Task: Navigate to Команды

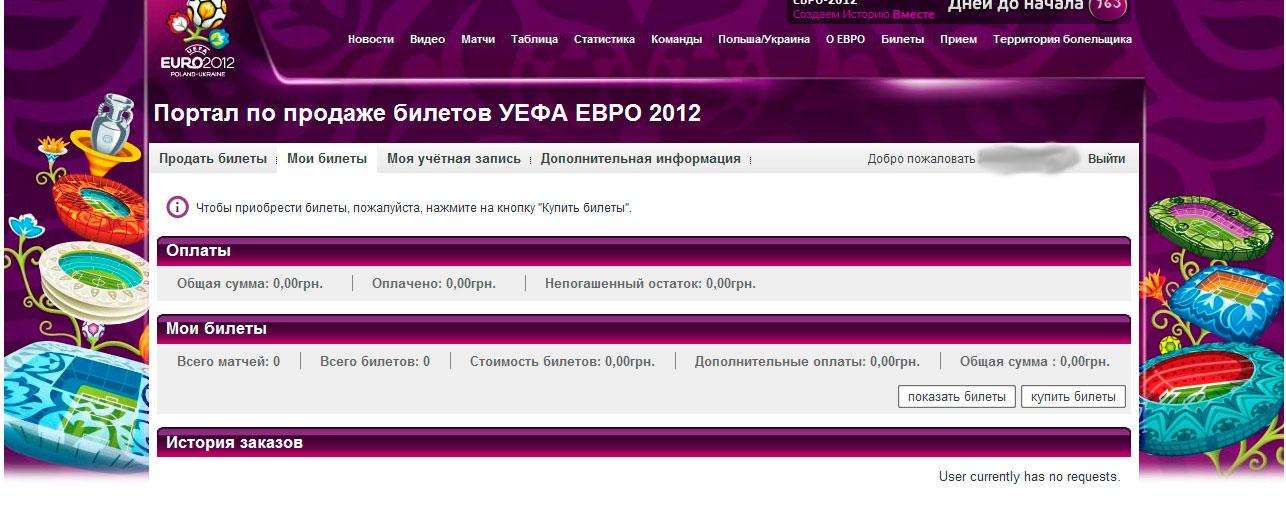Action: tap(676, 40)
